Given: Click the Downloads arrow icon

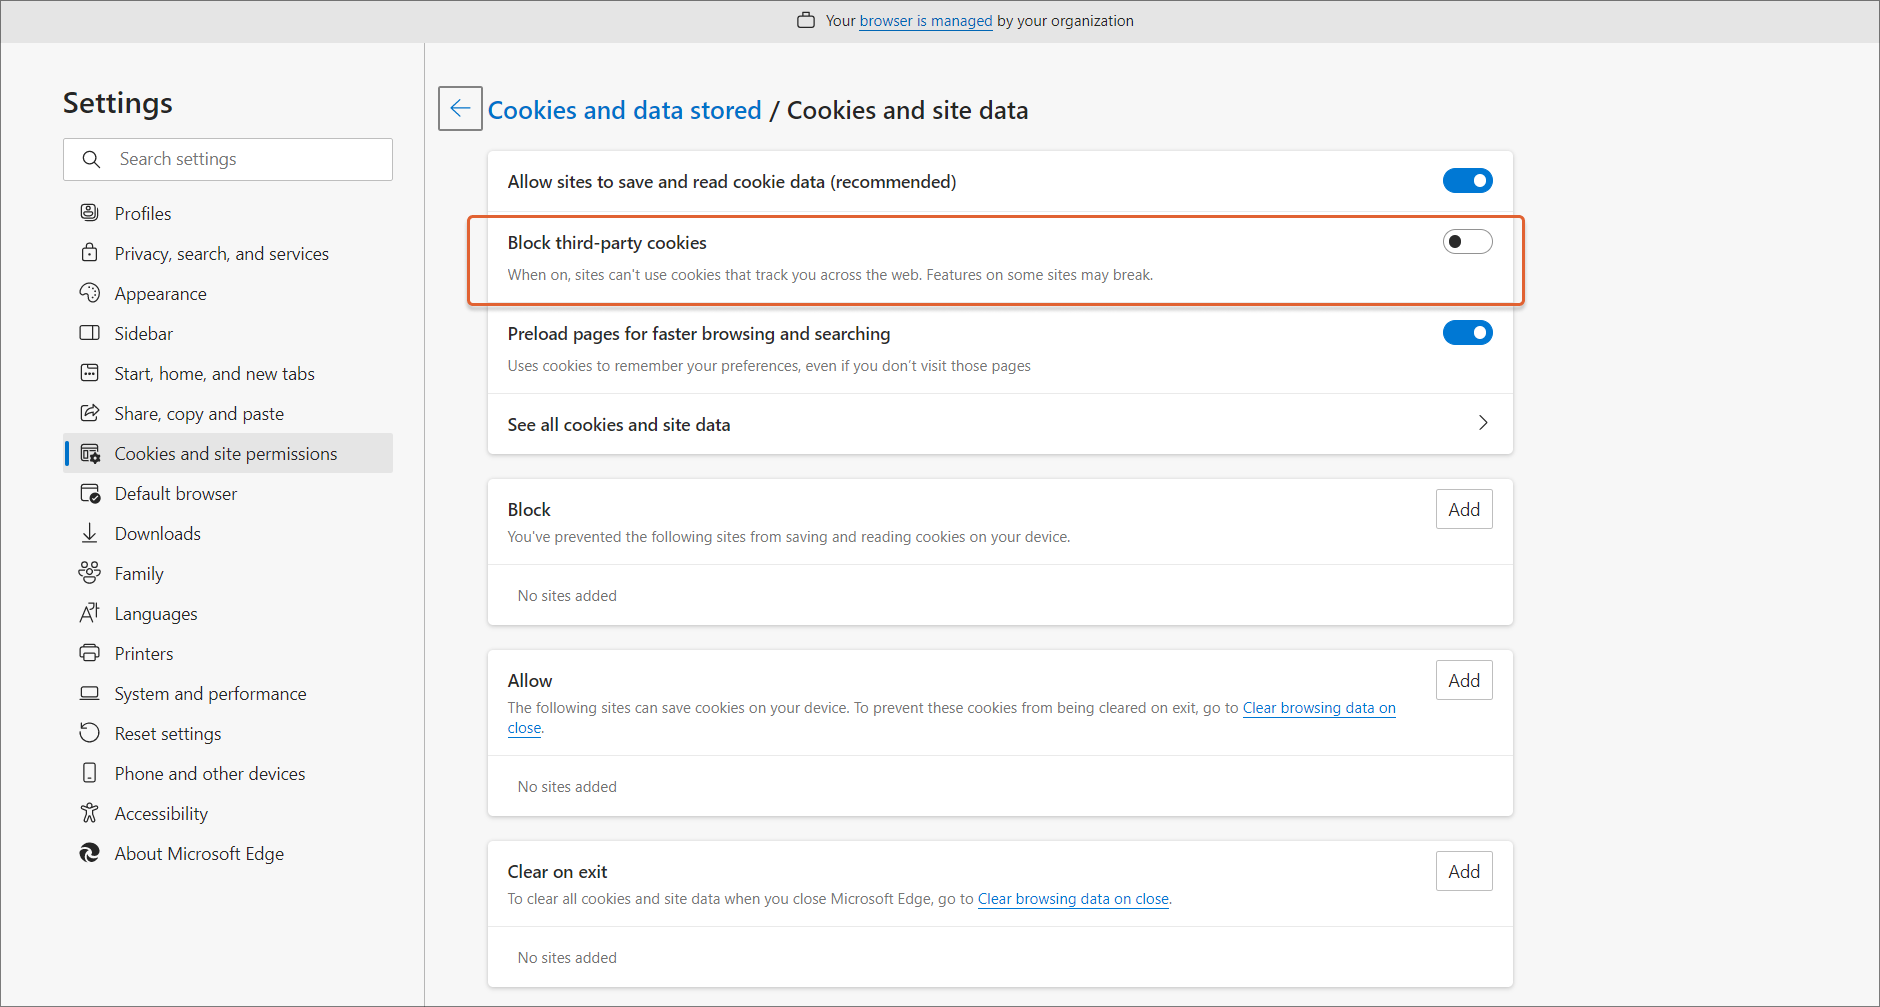Looking at the screenshot, I should 90,533.
